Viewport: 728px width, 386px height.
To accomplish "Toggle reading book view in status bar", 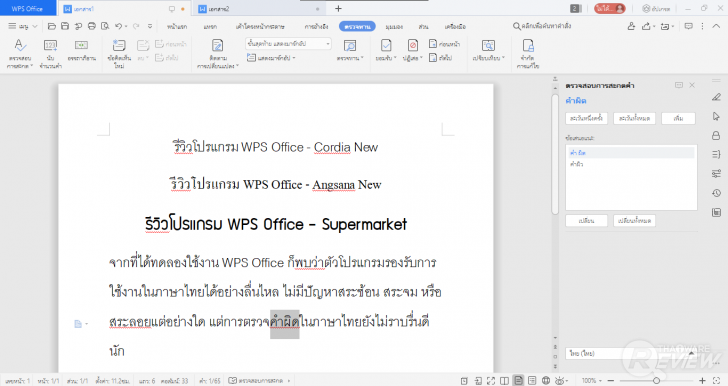I will pyautogui.click(x=505, y=380).
